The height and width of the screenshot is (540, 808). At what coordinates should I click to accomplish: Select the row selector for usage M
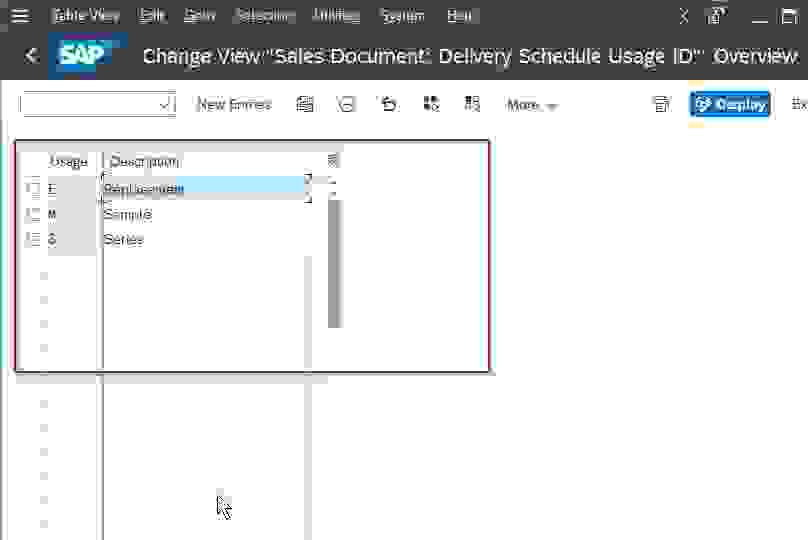(x=32, y=214)
